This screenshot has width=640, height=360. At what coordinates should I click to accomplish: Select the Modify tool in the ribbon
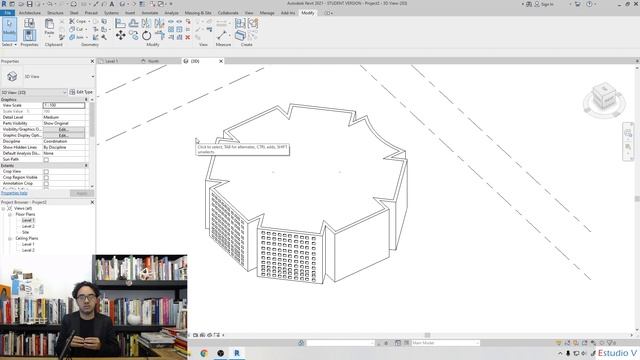pos(9,29)
